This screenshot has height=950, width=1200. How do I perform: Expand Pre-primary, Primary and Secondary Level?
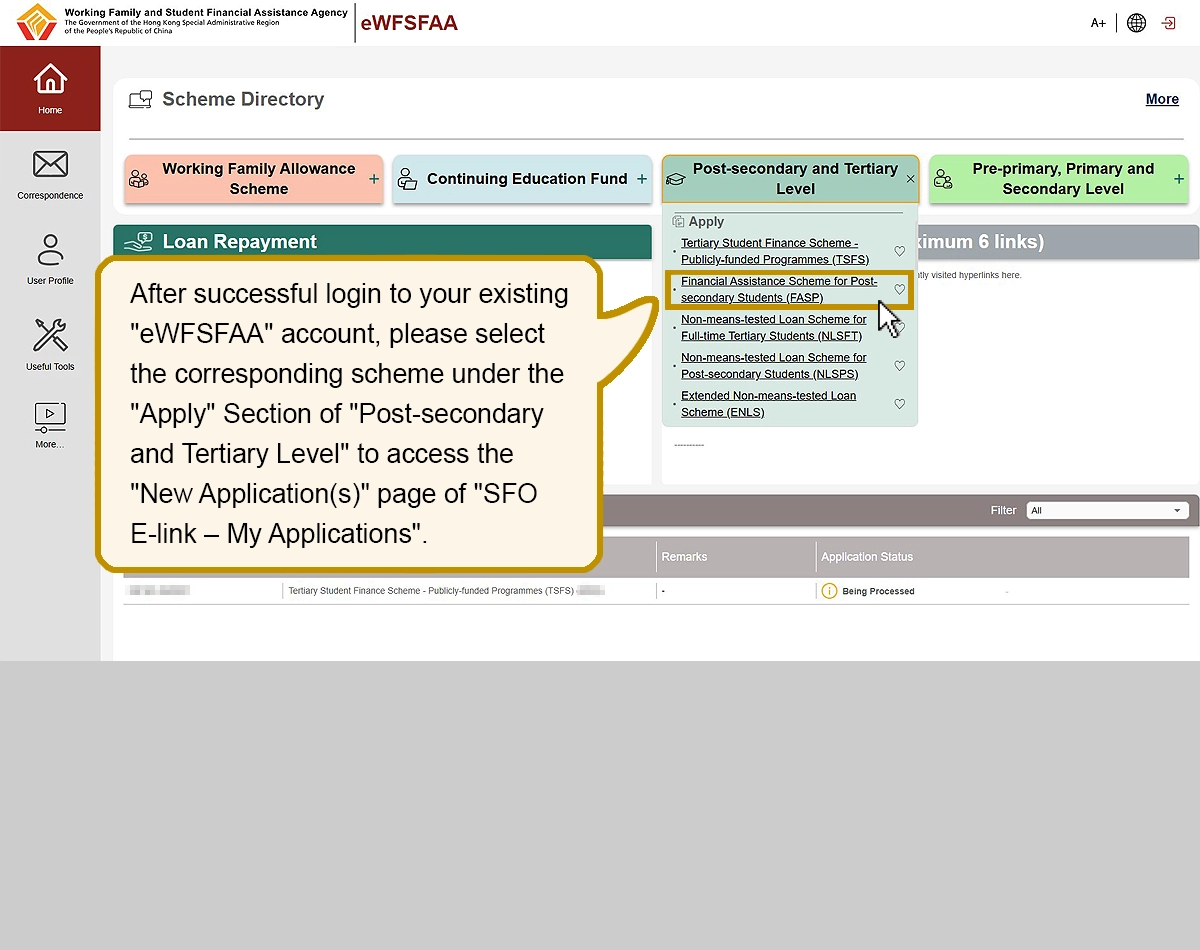pos(1058,179)
